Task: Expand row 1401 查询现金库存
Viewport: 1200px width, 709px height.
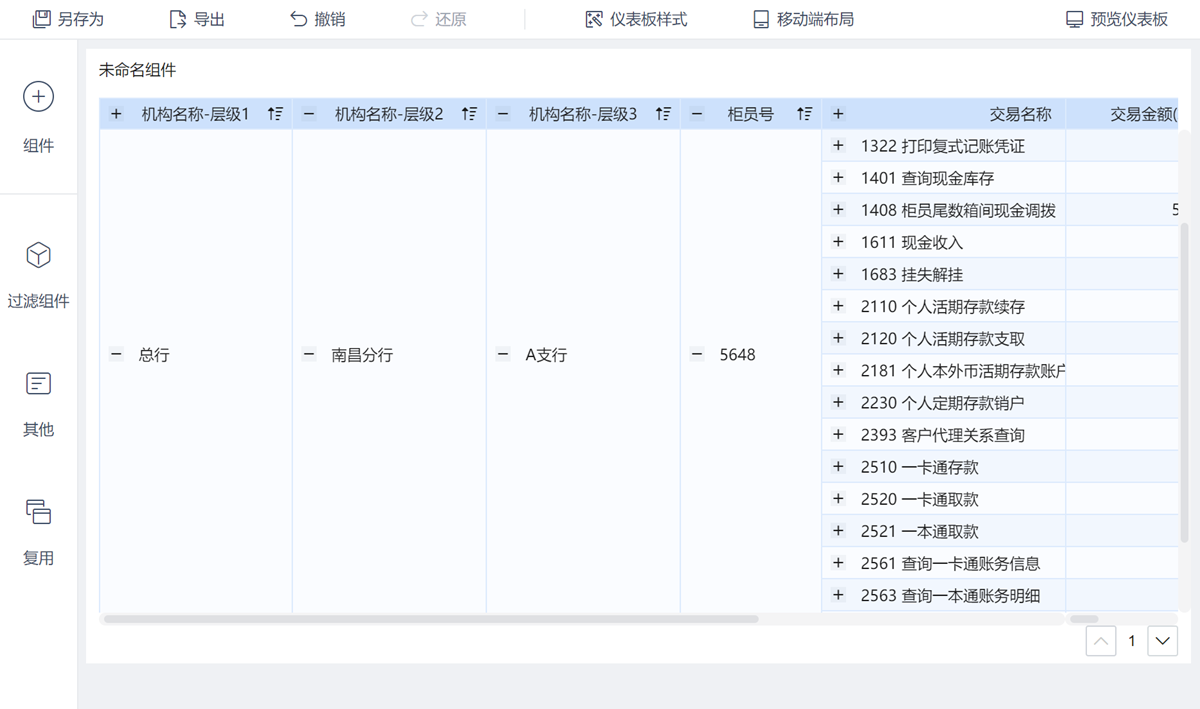Action: coord(838,178)
